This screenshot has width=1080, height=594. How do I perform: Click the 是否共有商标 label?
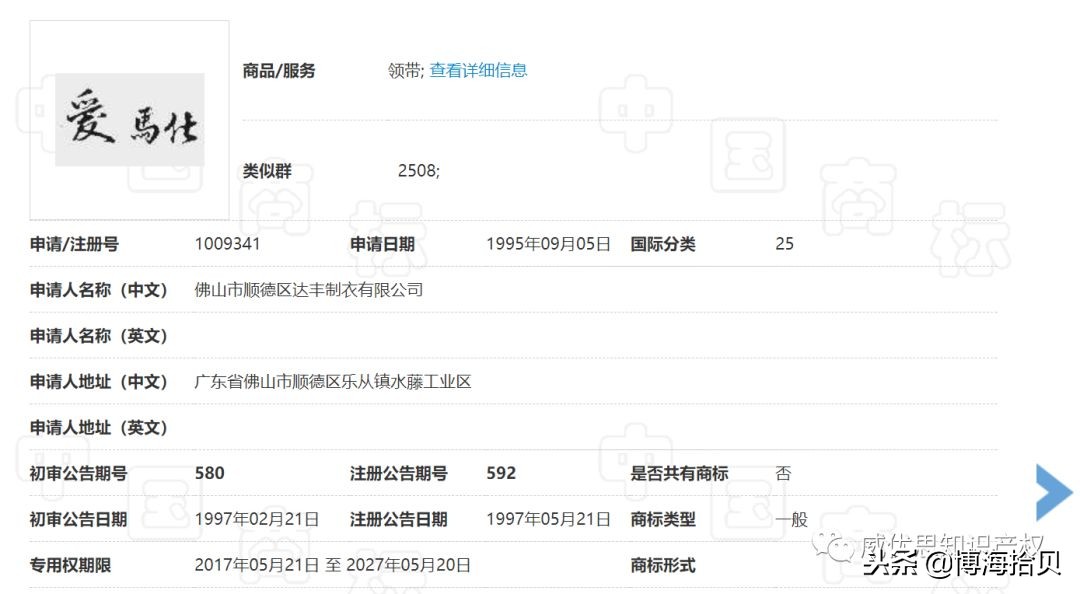coord(679,473)
